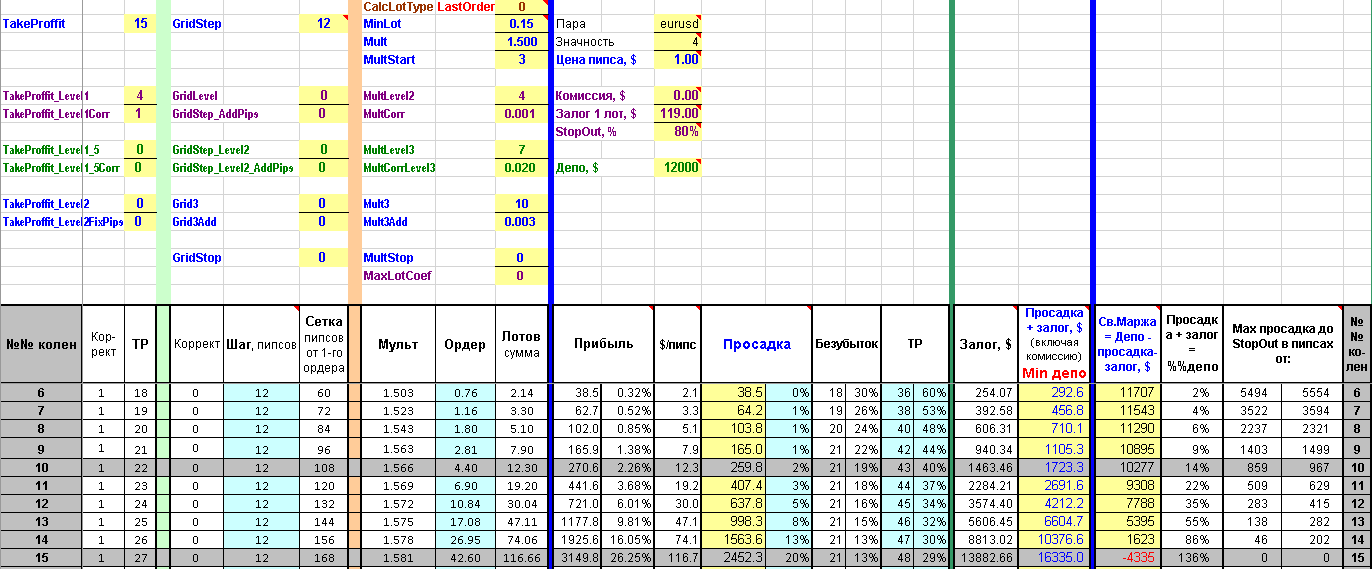The image size is (1372, 569).
Task: Select the Мульт column header
Action: [398, 344]
